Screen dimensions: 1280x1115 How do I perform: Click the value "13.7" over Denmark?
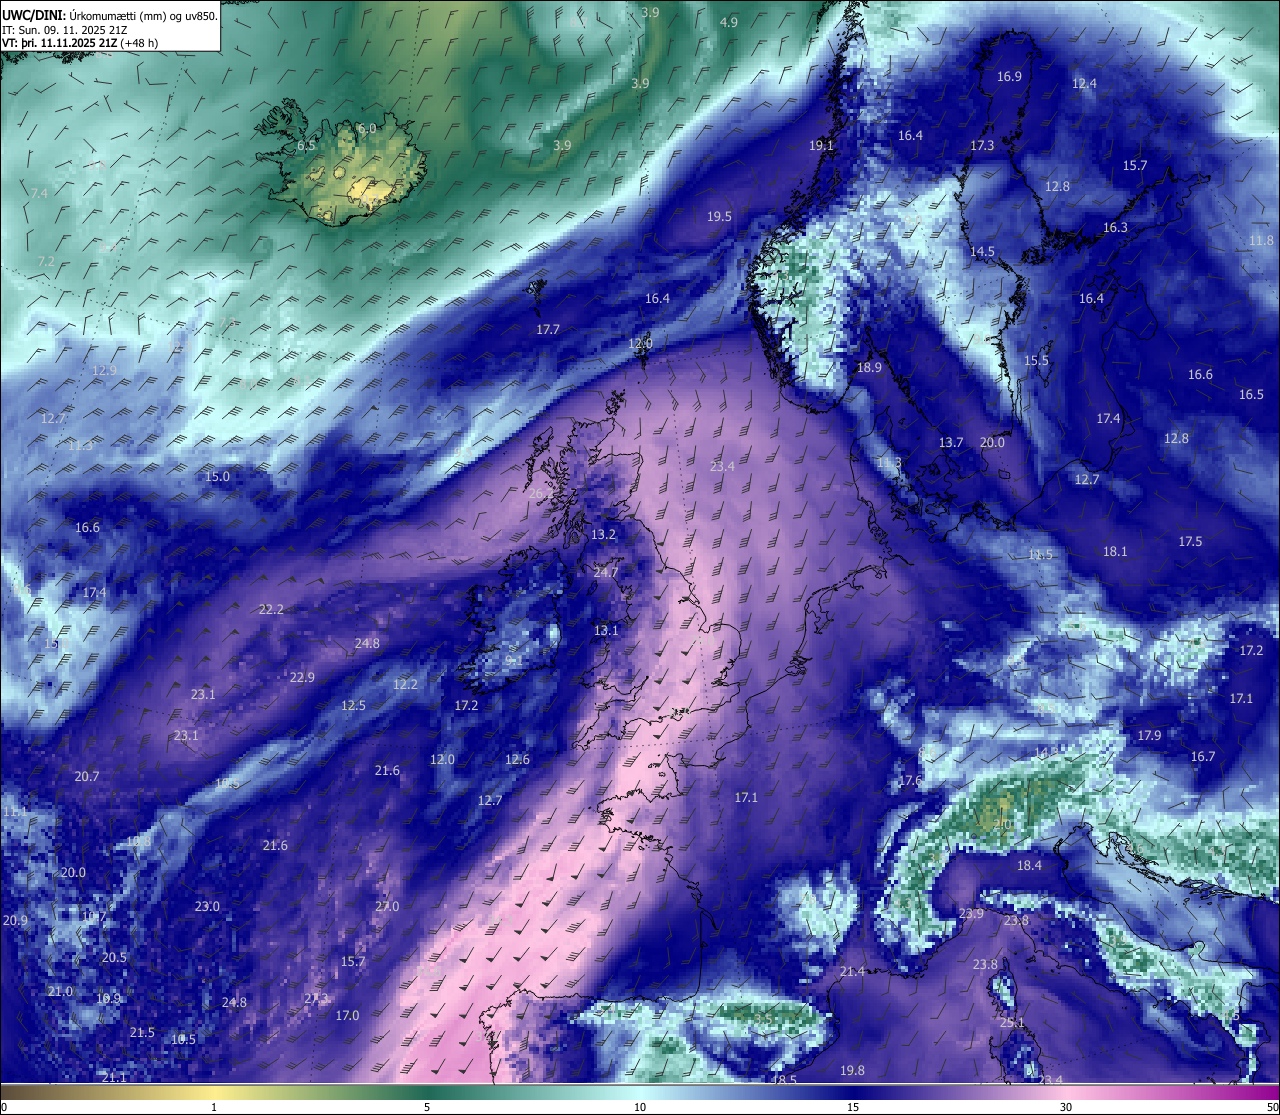(950, 443)
